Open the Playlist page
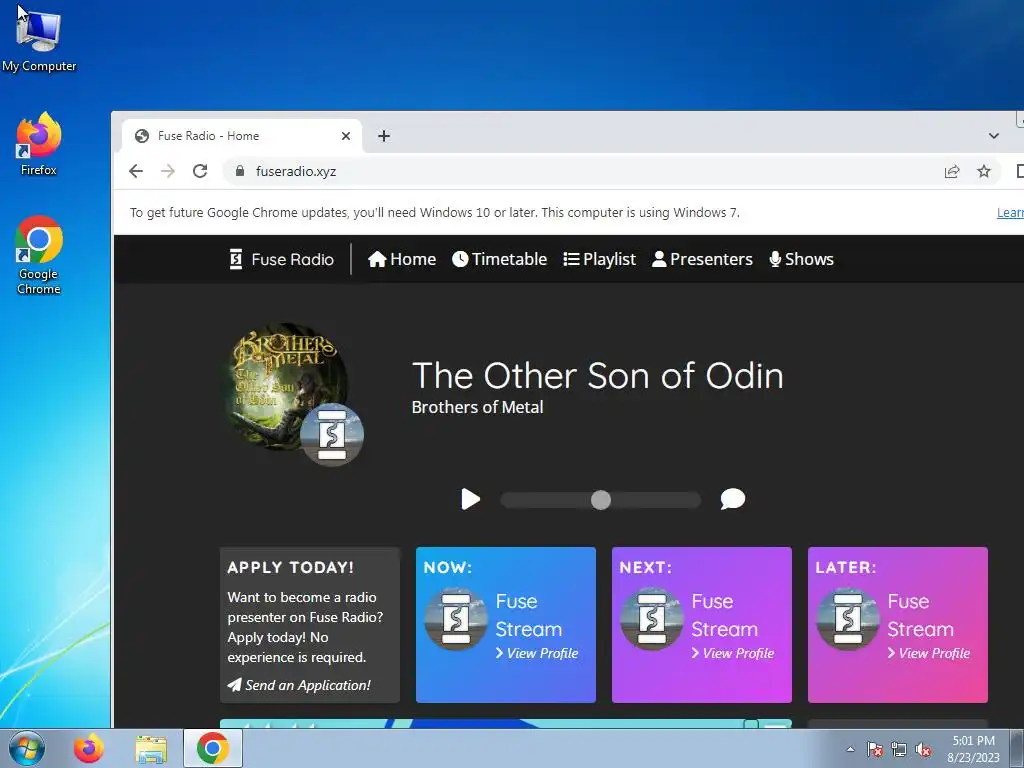Viewport: 1024px width, 768px height. 600,259
